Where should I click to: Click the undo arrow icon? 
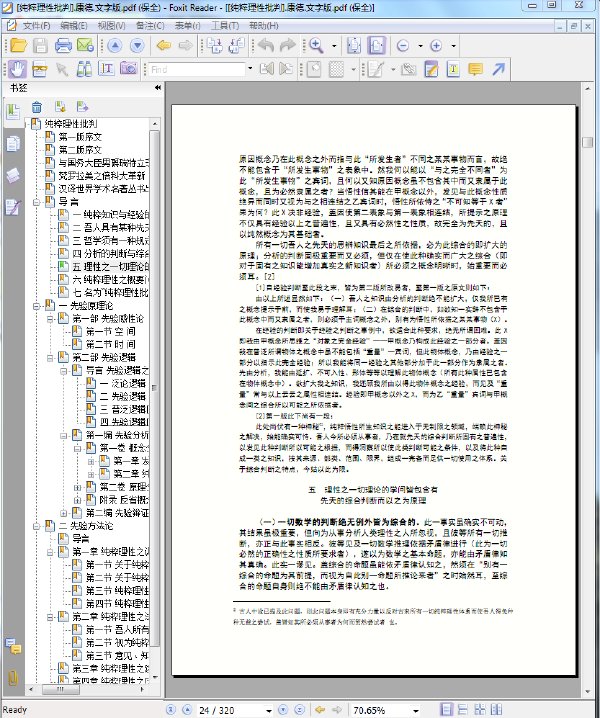click(266, 45)
